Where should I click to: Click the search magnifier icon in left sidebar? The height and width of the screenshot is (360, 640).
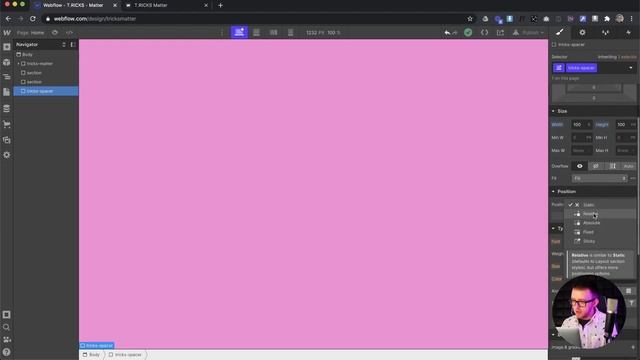click(x=7, y=327)
